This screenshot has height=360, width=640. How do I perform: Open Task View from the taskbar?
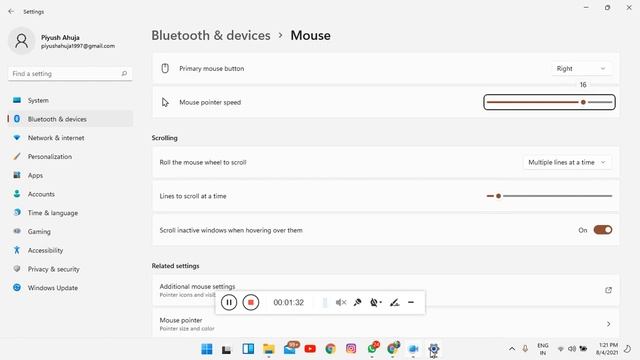(227, 349)
